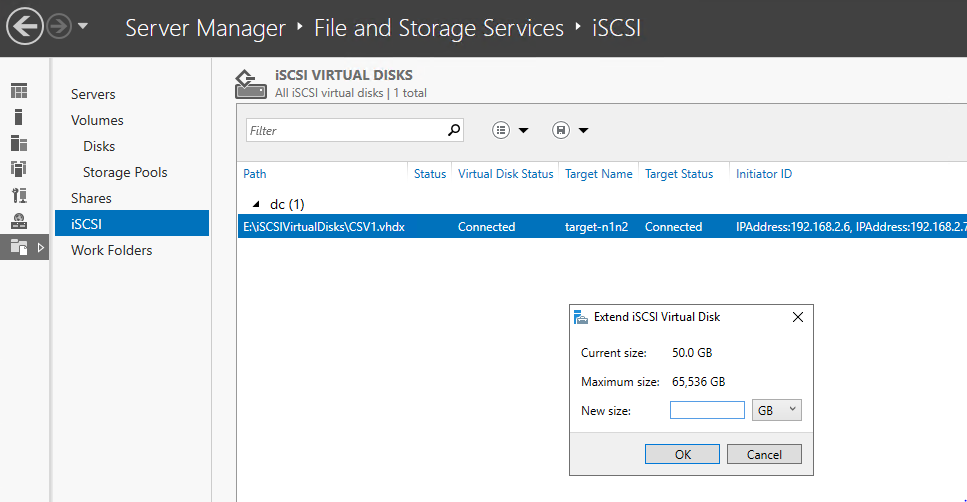Click the back navigation arrow

[25, 26]
